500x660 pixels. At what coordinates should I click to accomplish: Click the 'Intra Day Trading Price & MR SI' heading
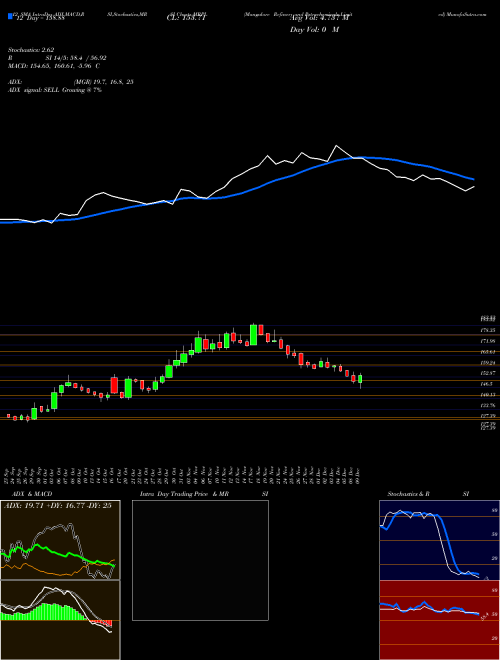pyautogui.click(x=204, y=494)
